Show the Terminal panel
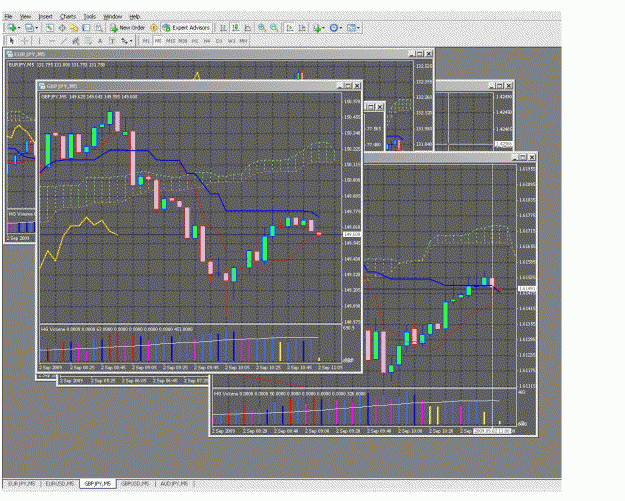625x501 pixels. pos(86,28)
